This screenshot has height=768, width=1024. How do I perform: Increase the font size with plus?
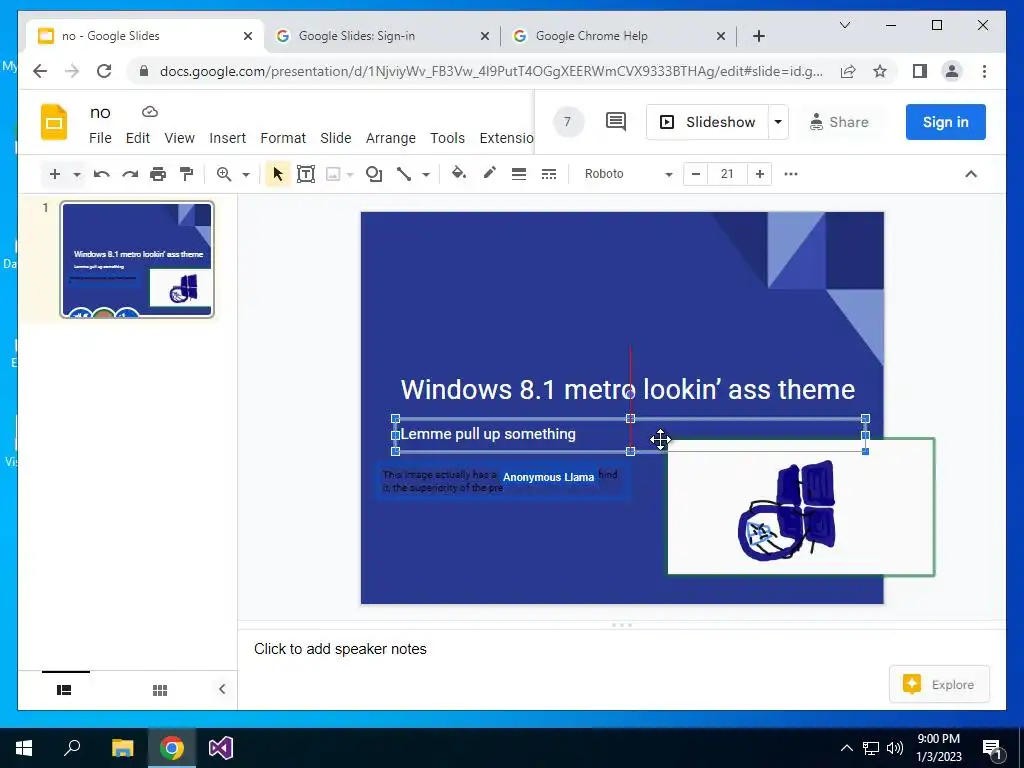pyautogui.click(x=760, y=174)
